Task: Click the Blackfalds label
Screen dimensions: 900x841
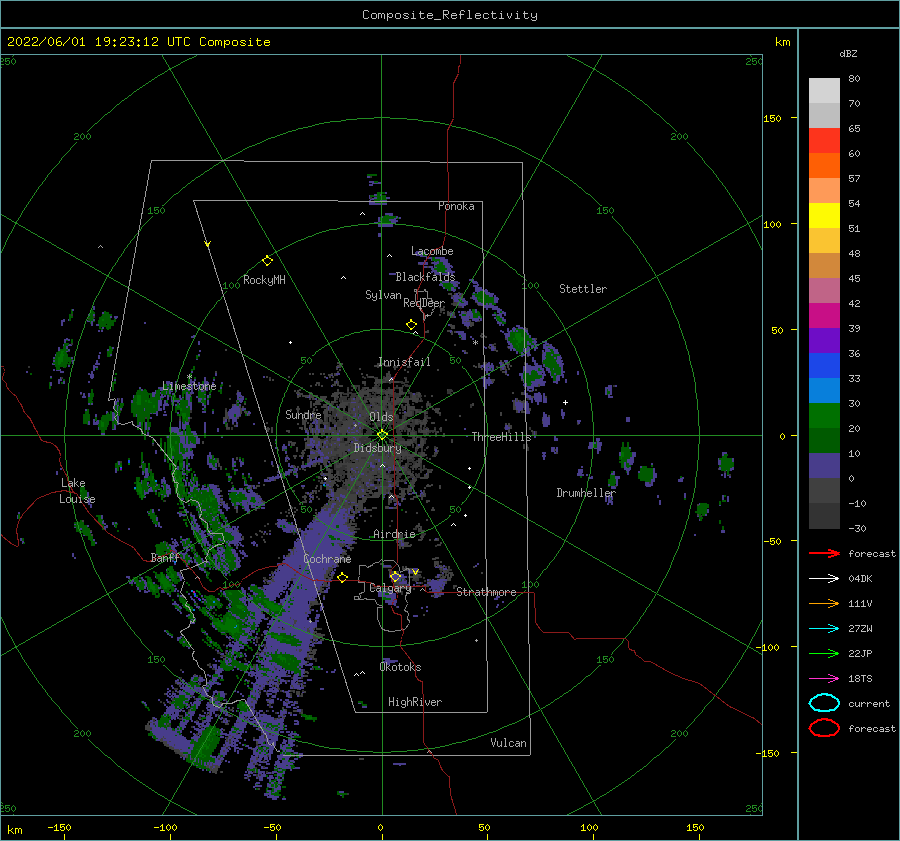Action: [x=425, y=277]
